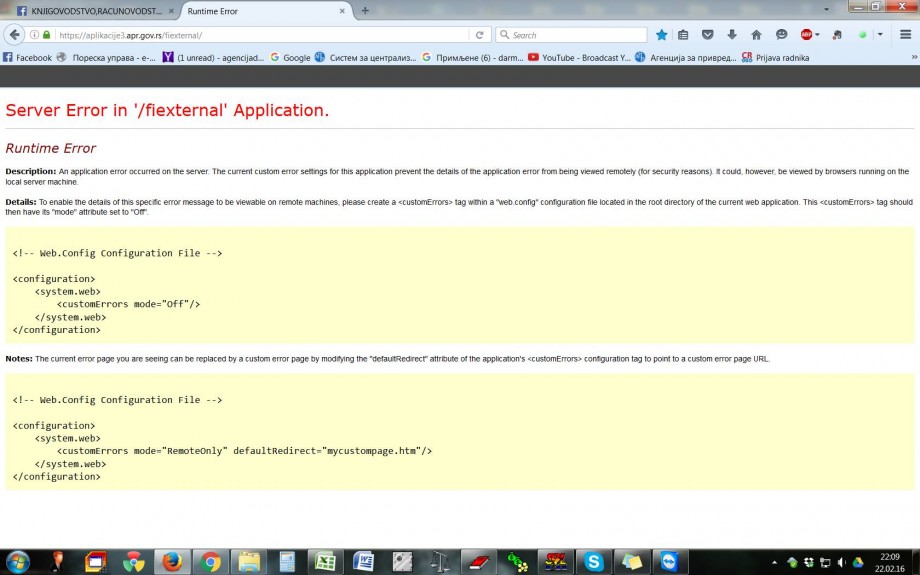Open Calculator from the taskbar
The image size is (920, 575).
pyautogui.click(x=287, y=562)
